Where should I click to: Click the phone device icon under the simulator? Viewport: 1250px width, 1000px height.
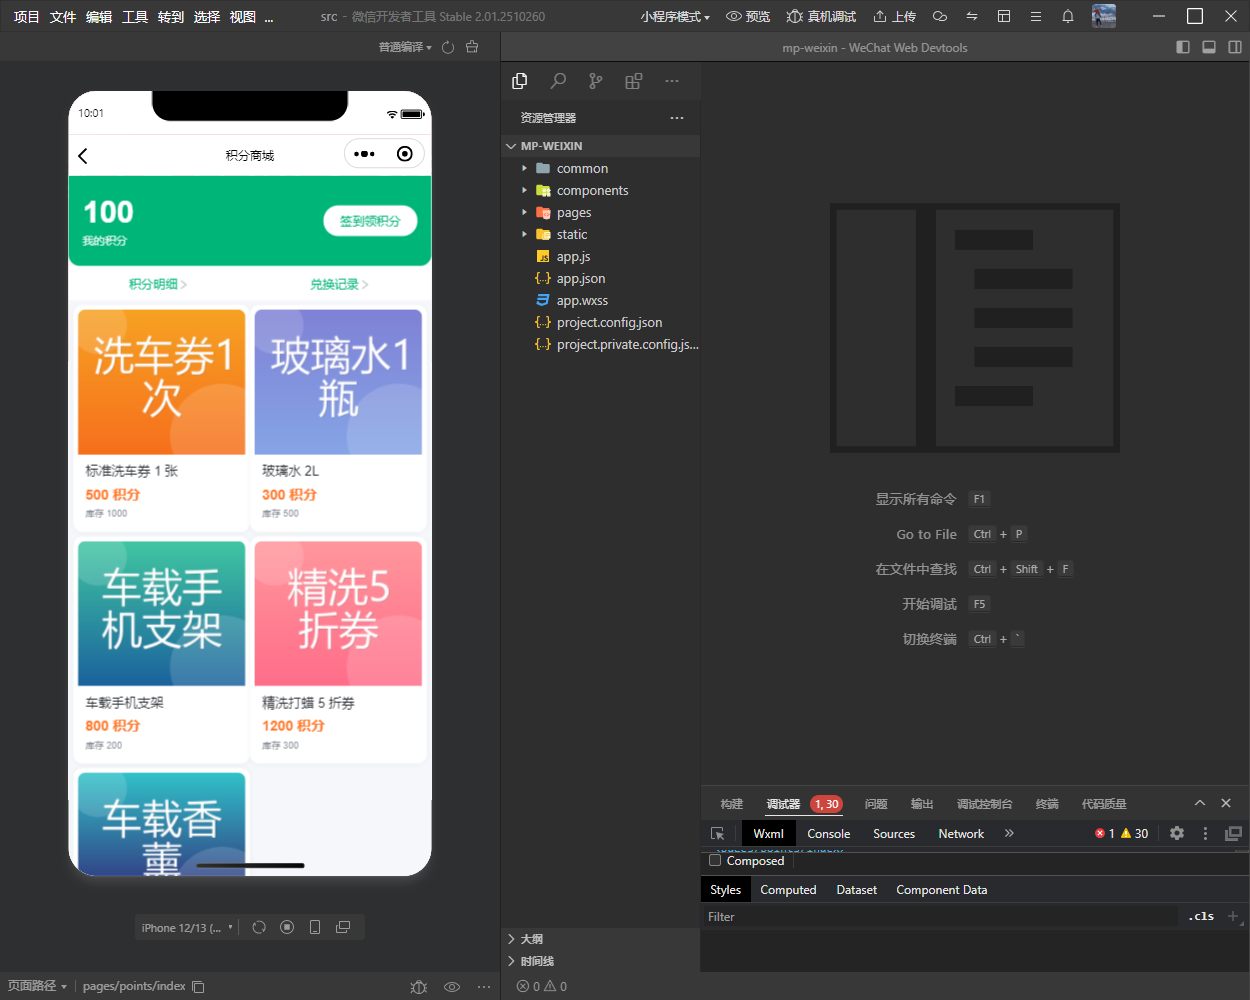[315, 927]
